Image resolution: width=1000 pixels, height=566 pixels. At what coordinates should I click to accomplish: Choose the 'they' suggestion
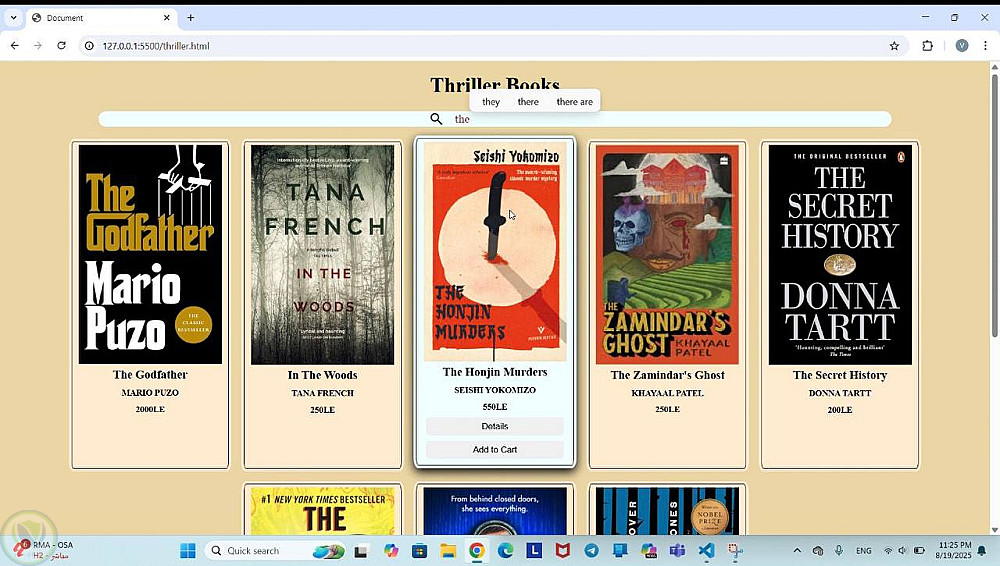pyautogui.click(x=490, y=101)
